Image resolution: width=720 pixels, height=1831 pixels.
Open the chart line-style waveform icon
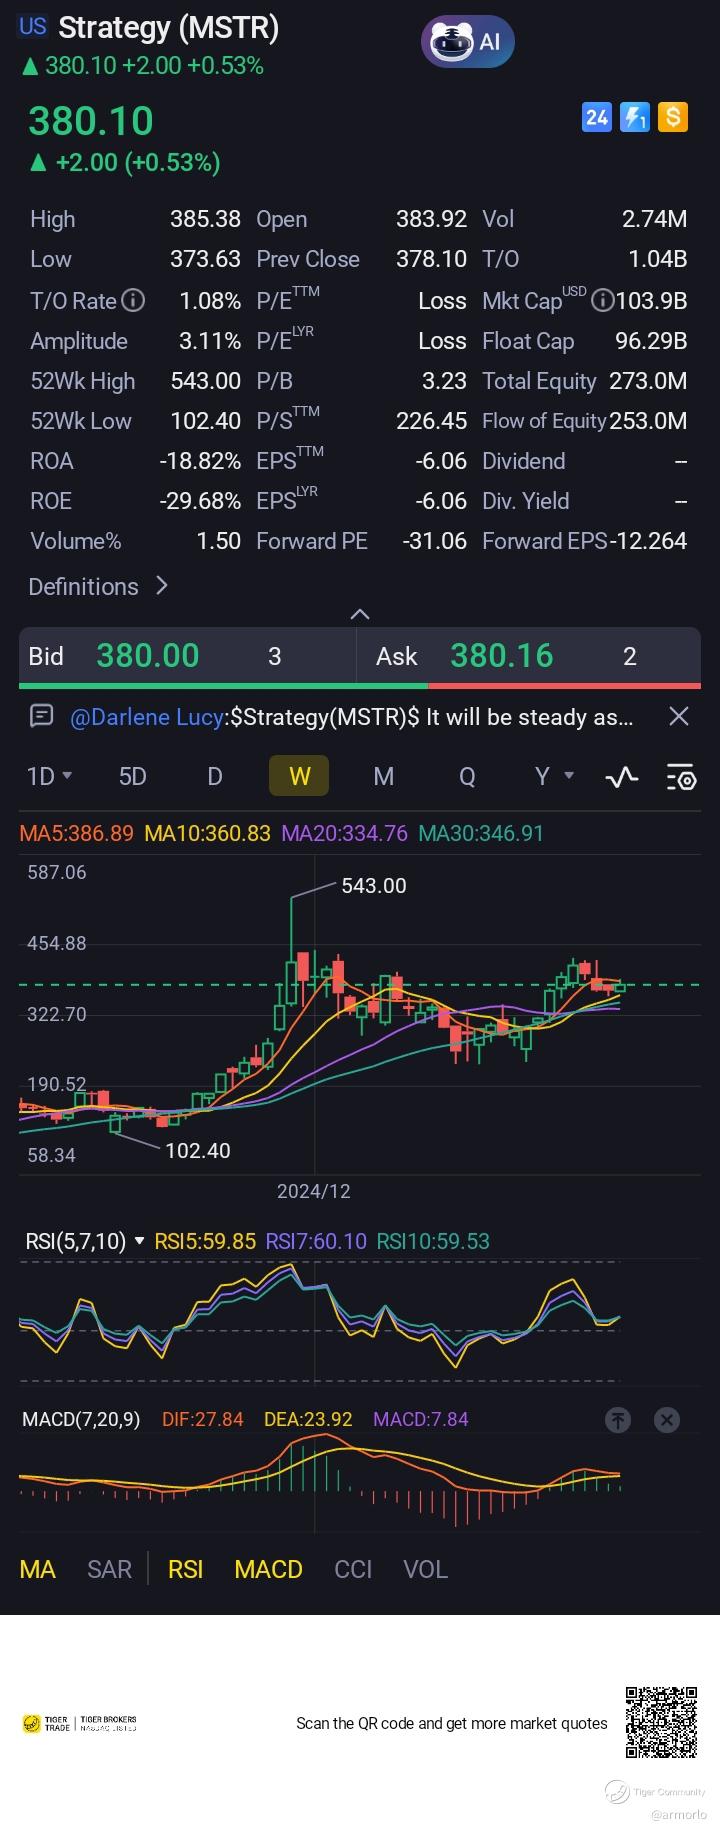click(622, 777)
